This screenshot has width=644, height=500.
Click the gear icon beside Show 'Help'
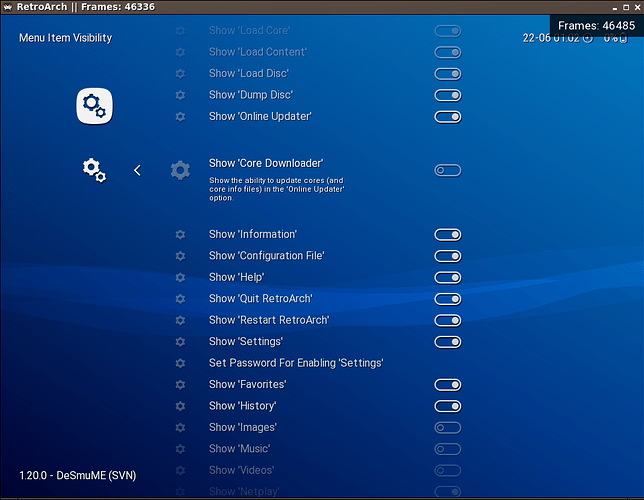click(180, 277)
